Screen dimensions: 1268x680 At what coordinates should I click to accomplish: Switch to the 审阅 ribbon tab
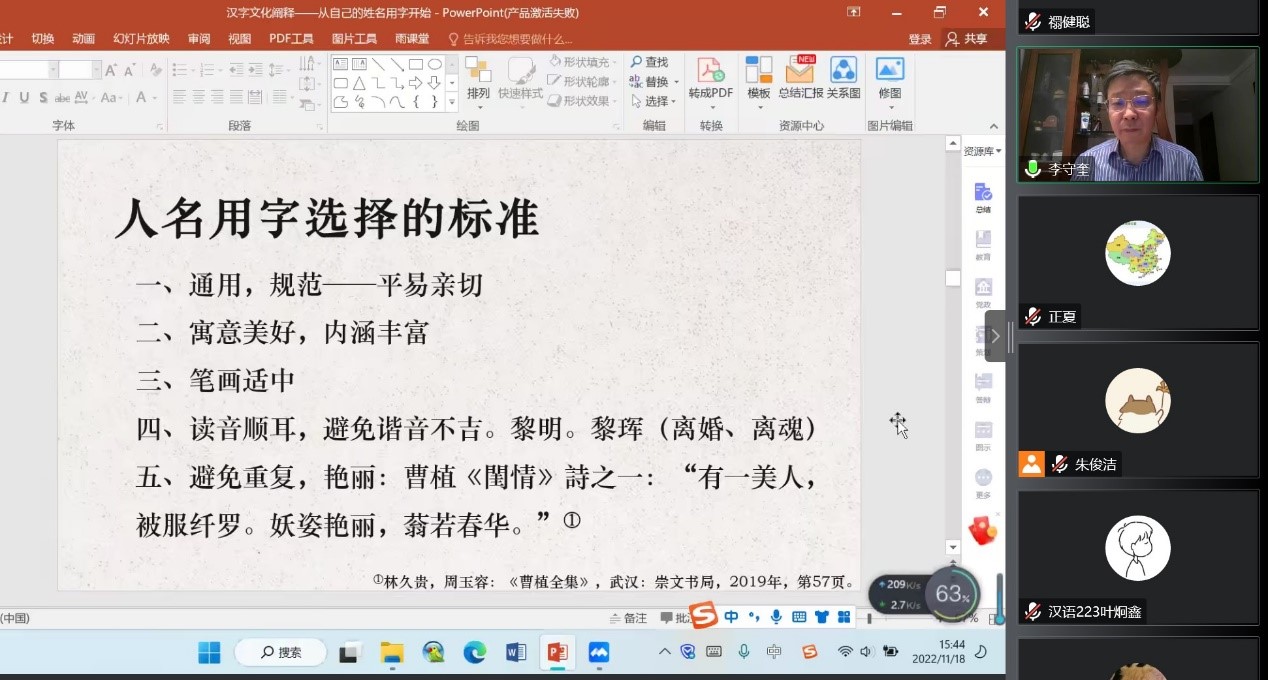199,39
